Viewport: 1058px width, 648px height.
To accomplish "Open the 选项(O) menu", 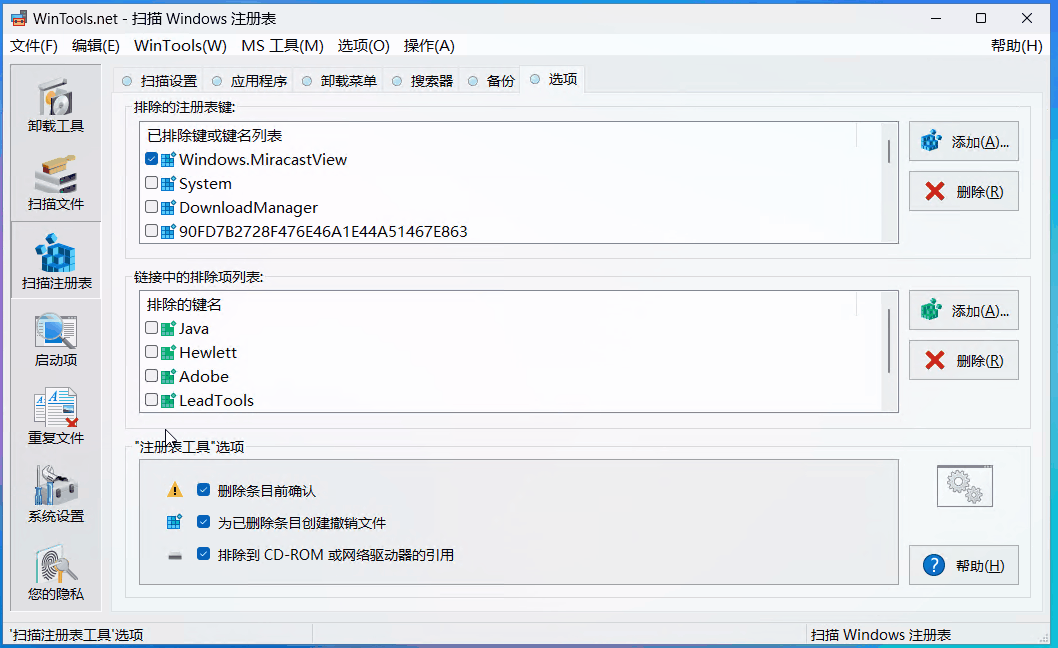I will coord(364,46).
